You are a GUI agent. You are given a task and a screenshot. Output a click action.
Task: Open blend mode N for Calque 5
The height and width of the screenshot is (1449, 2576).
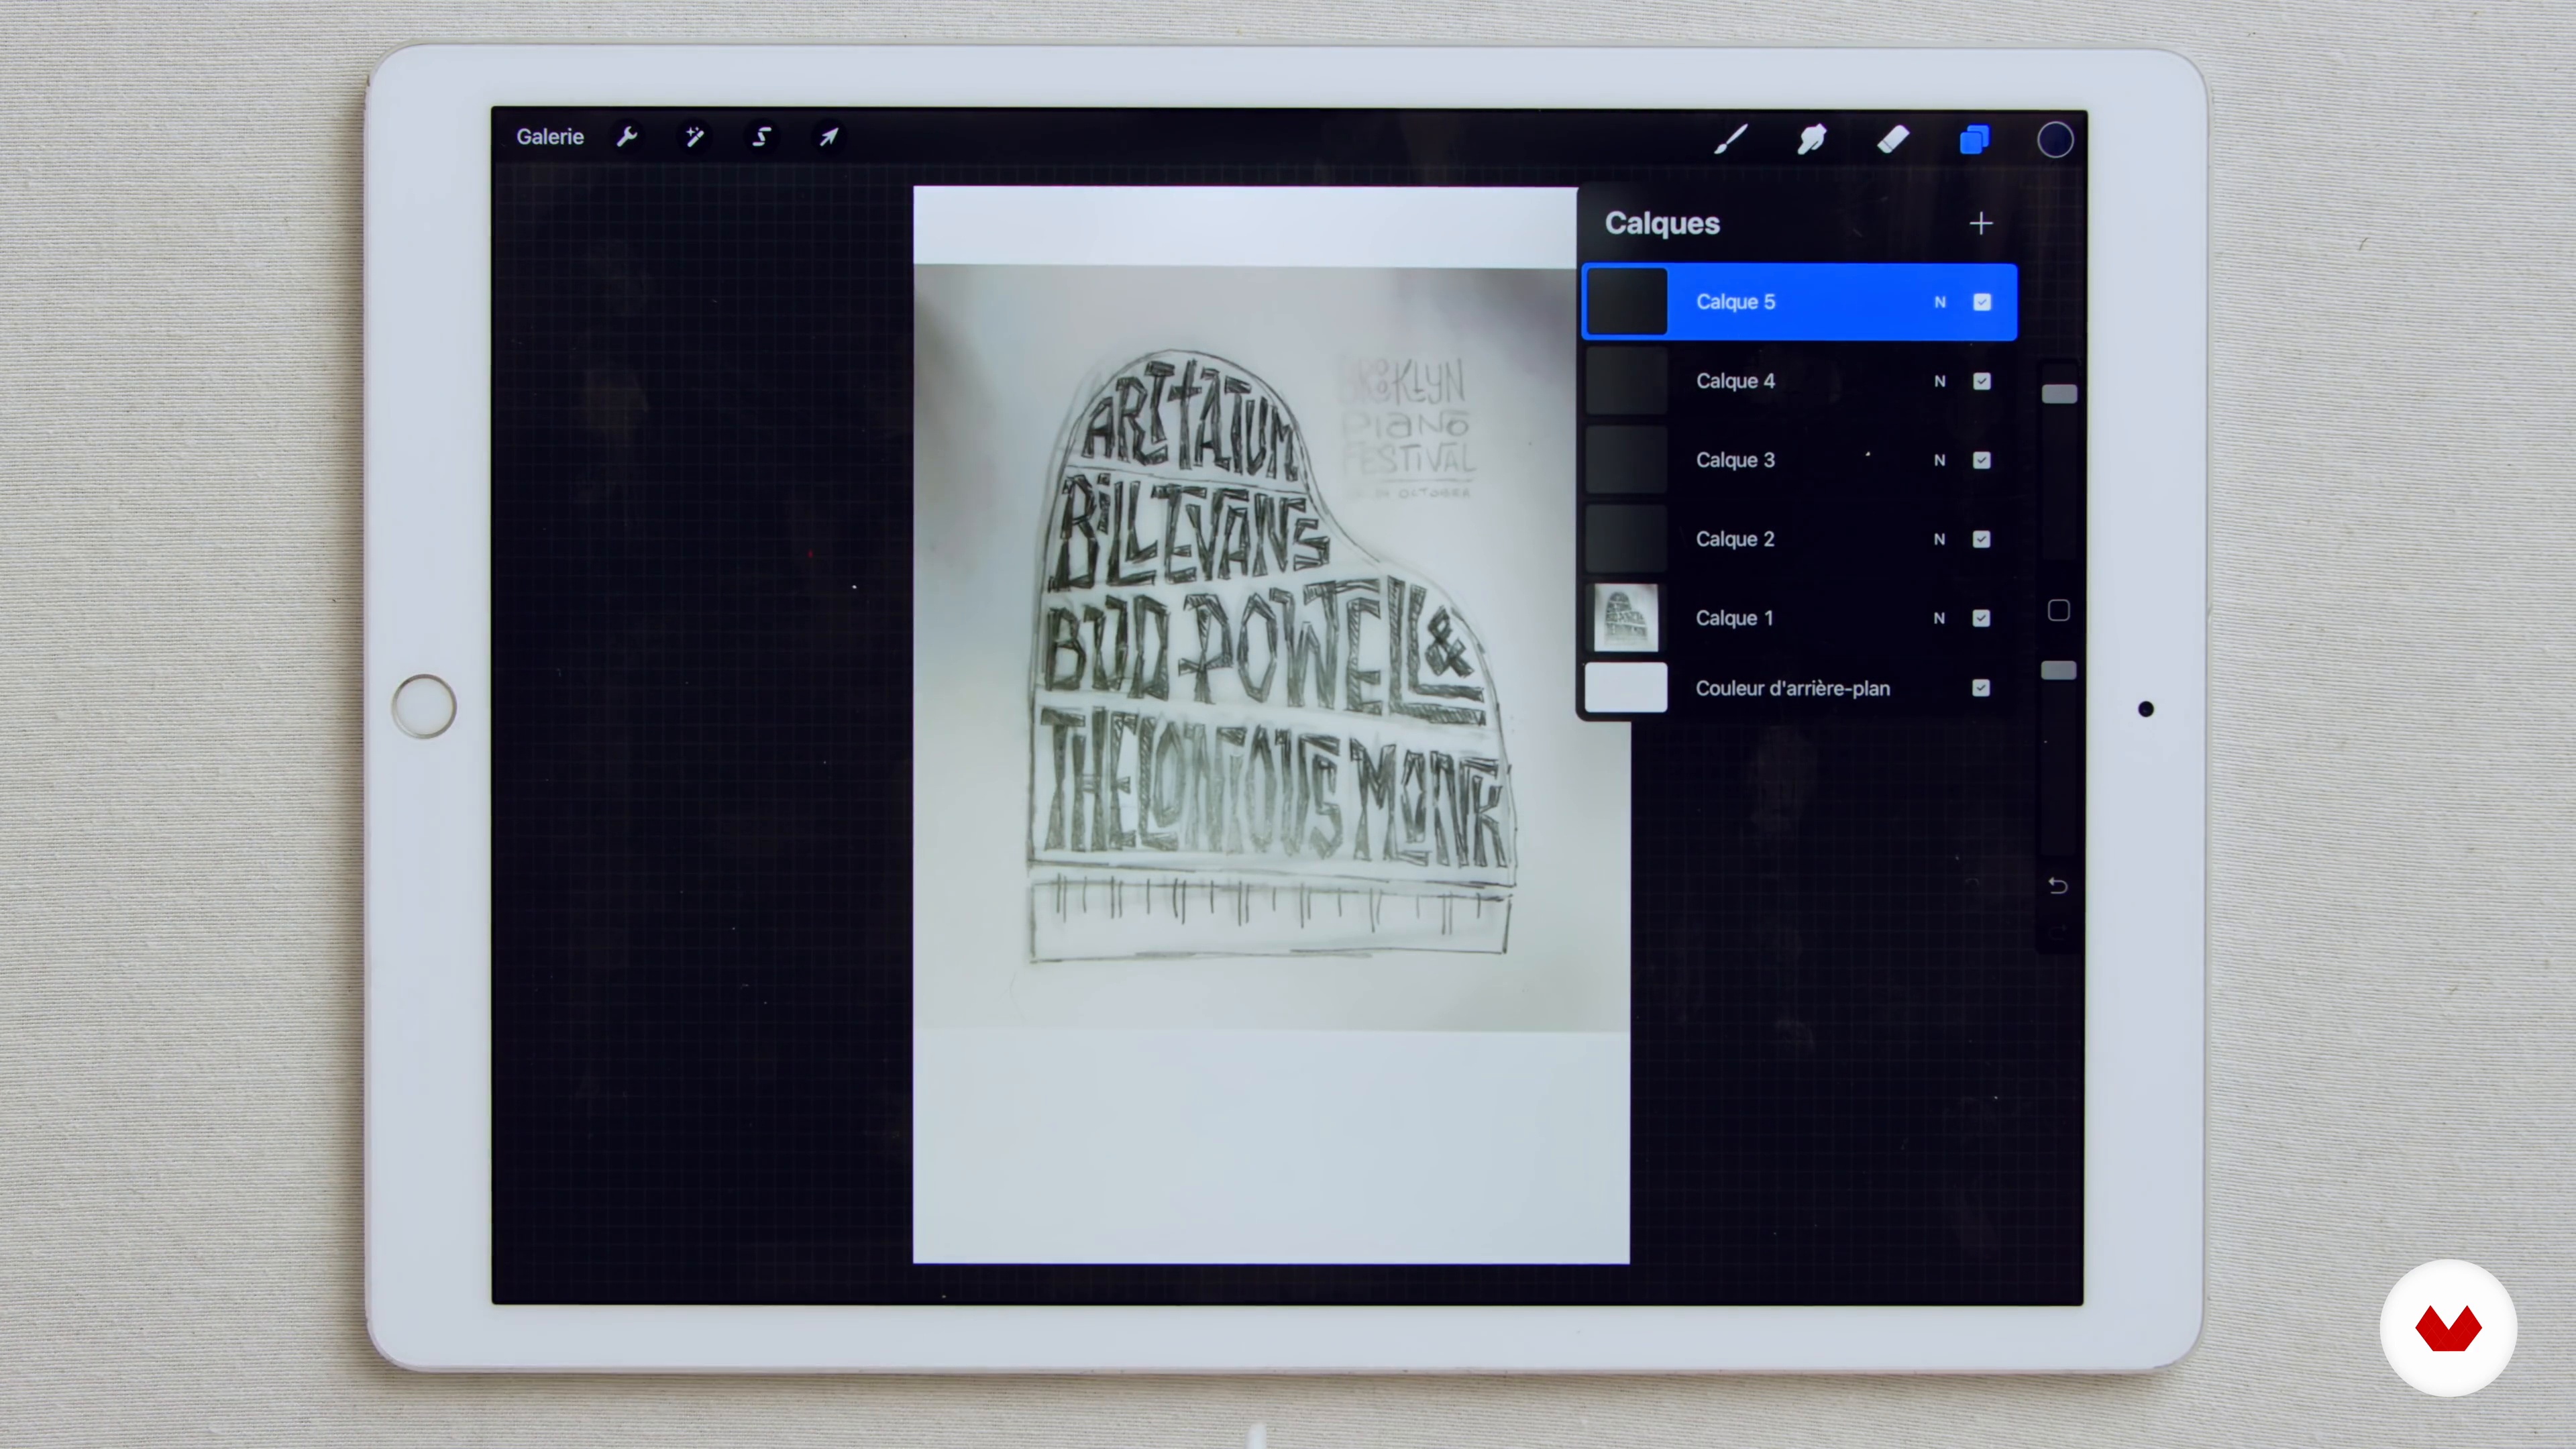[x=1940, y=302]
